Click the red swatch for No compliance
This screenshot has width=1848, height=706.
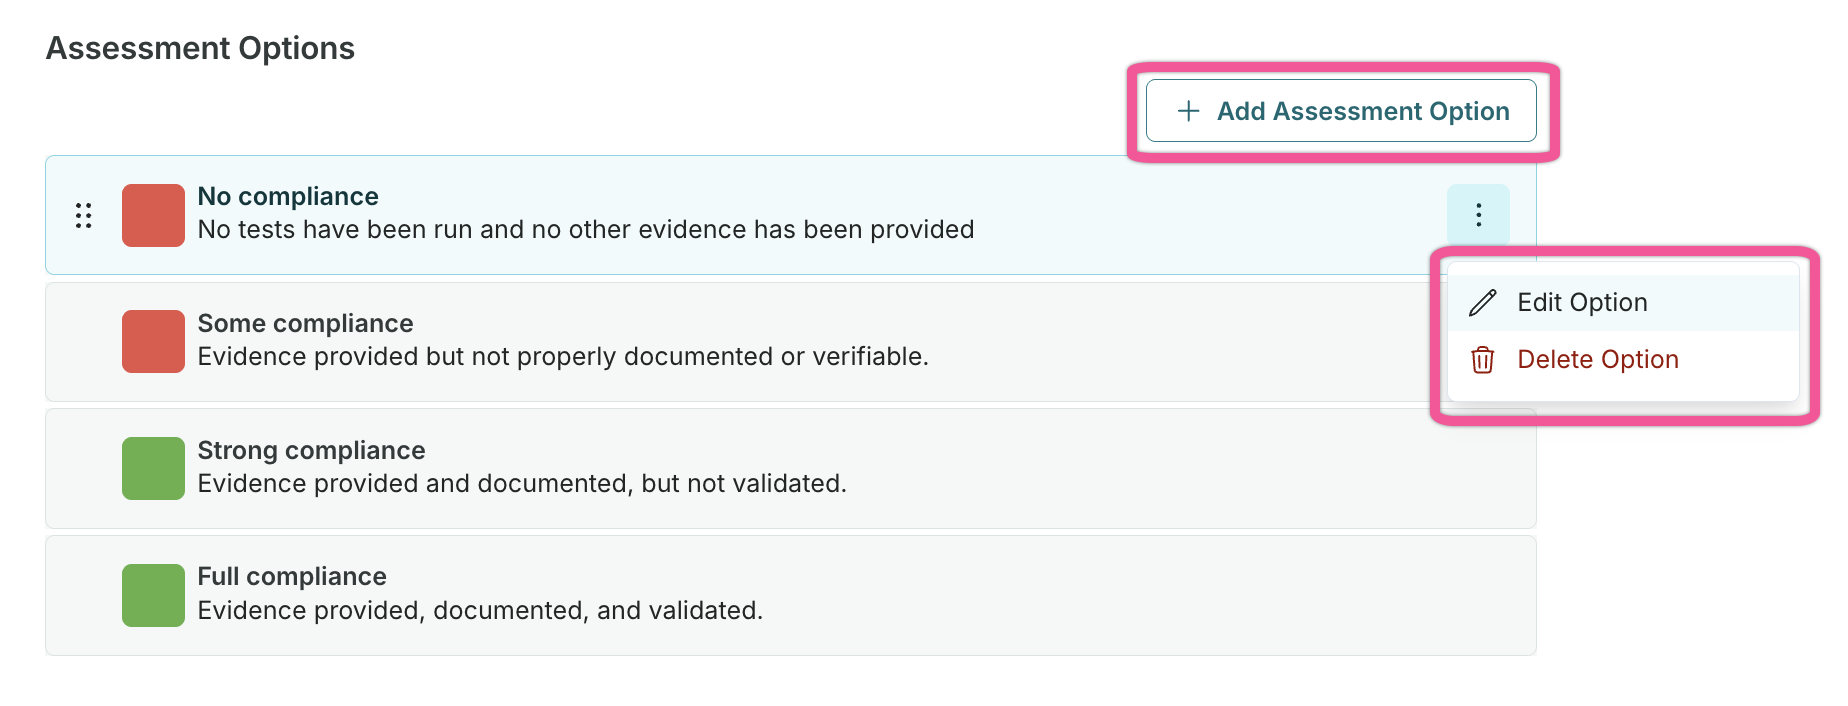[153, 215]
